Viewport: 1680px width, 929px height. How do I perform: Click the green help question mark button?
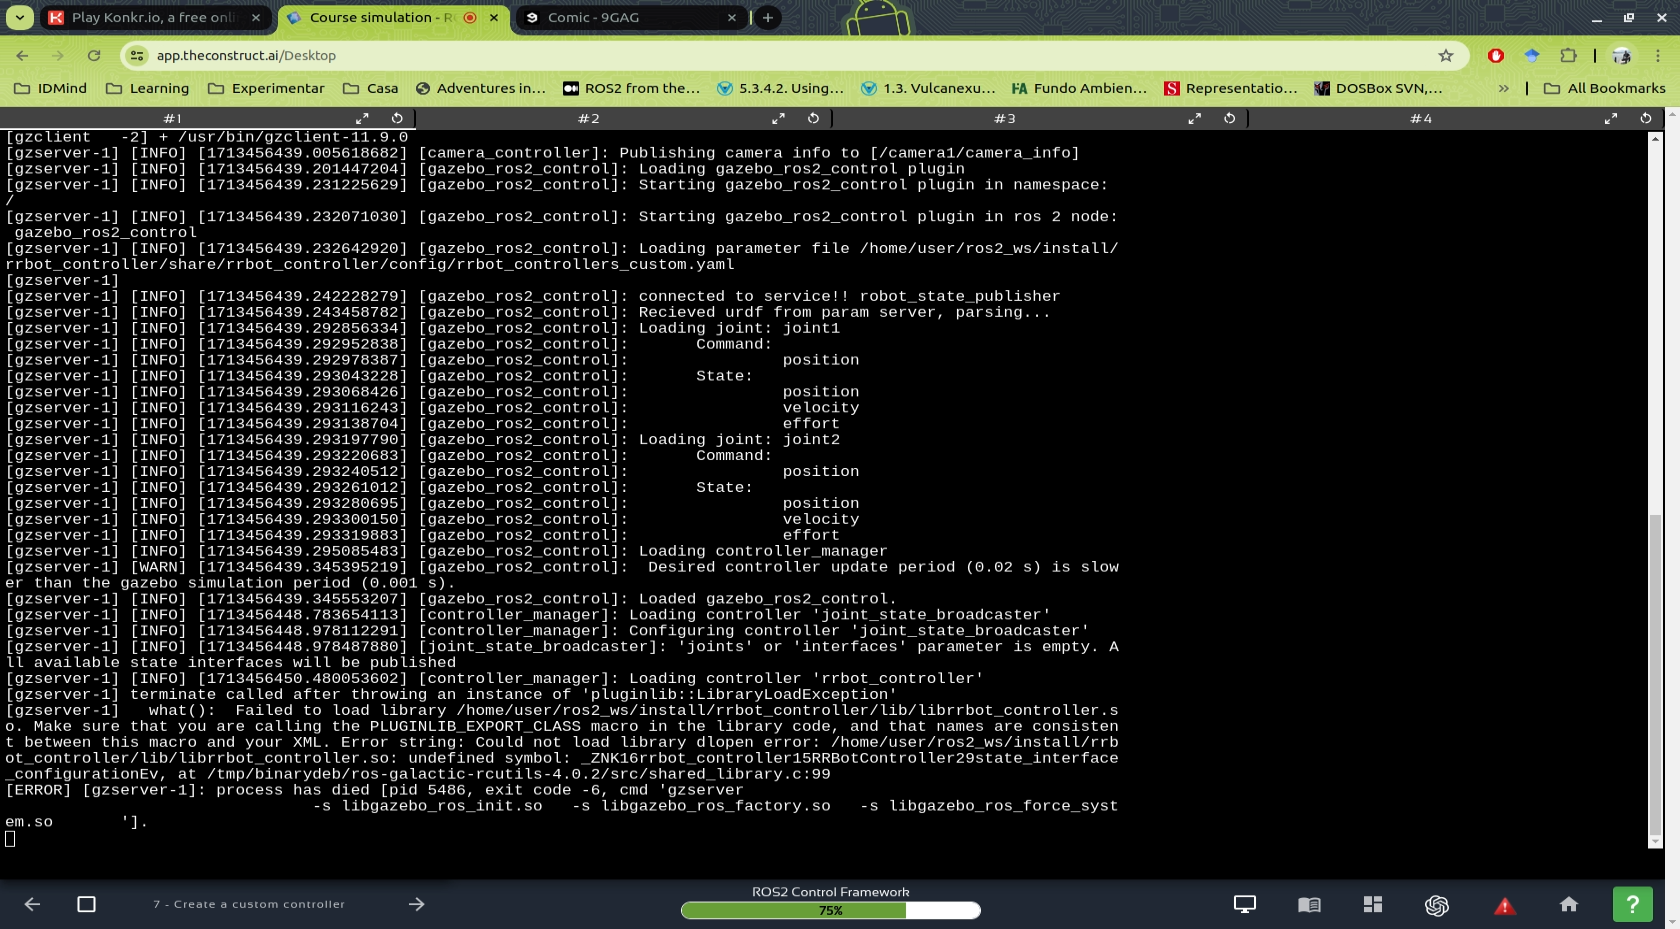[1632, 904]
